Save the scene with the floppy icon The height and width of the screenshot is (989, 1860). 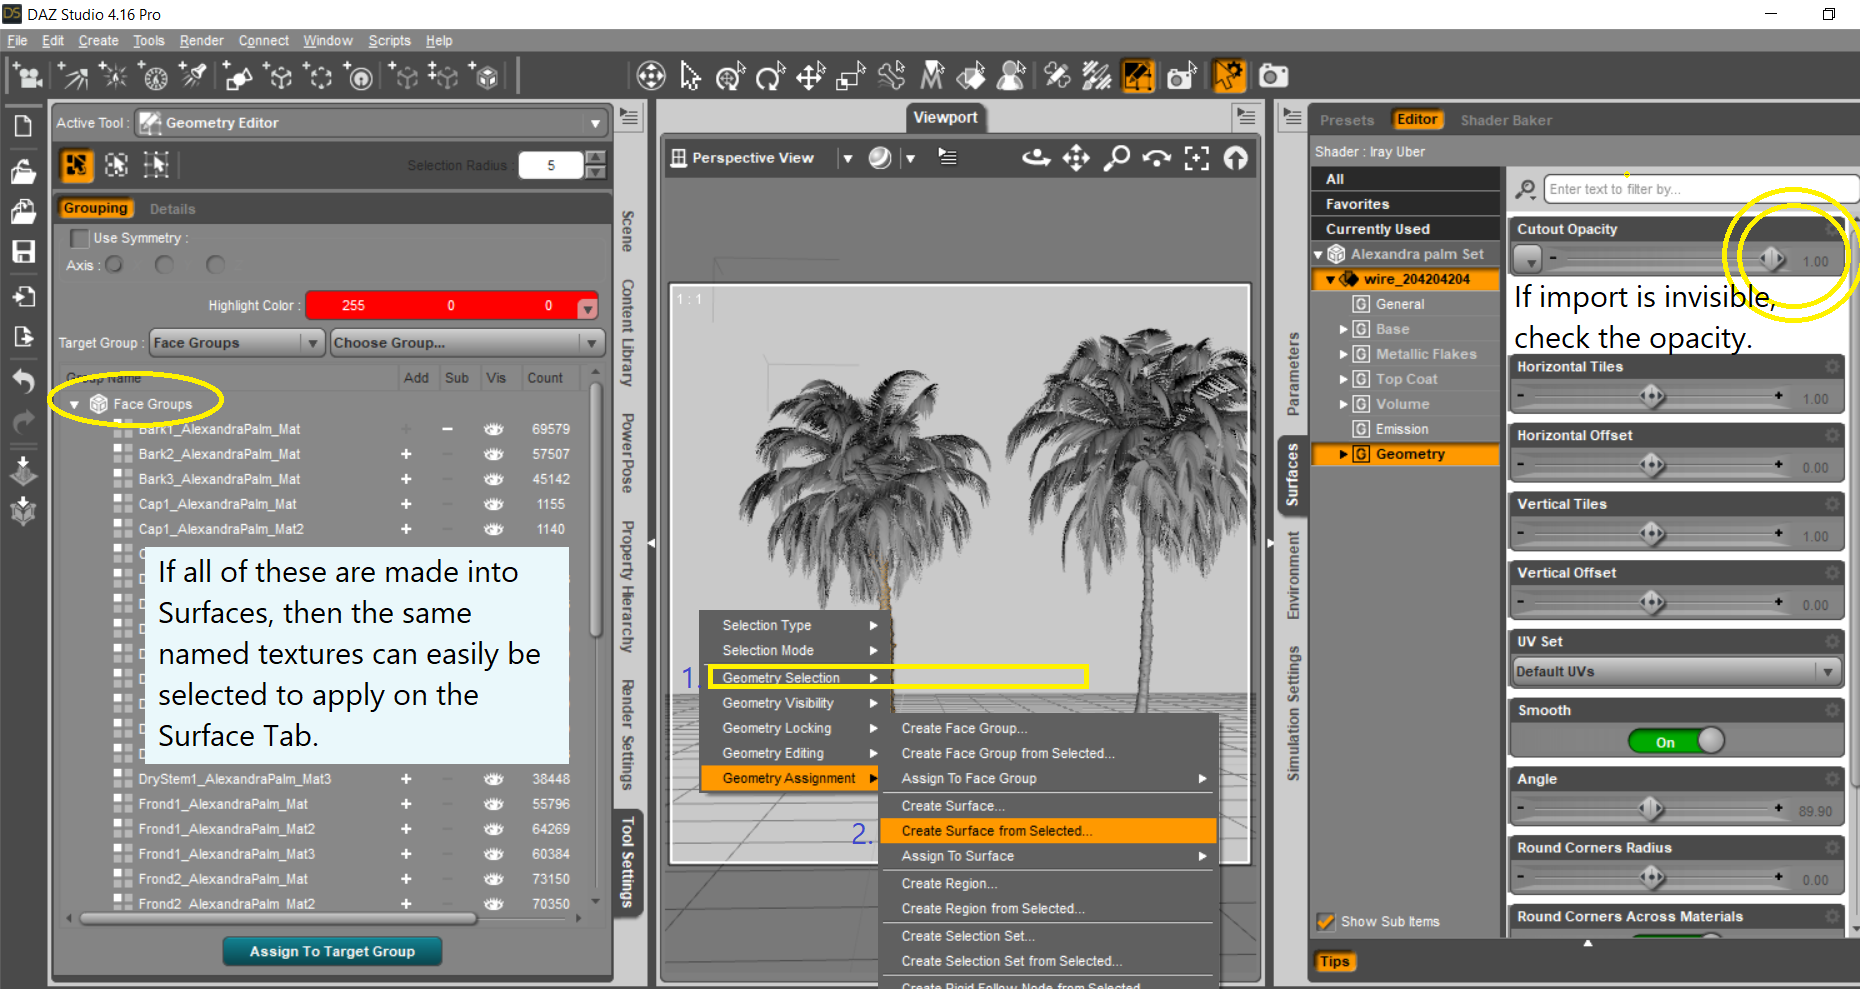point(23,251)
